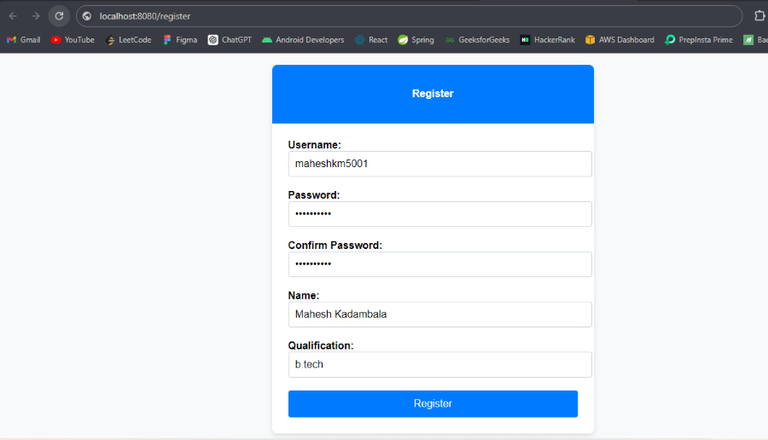This screenshot has height=440, width=768.
Task: Open the extensions puzzle icon
Action: [759, 16]
